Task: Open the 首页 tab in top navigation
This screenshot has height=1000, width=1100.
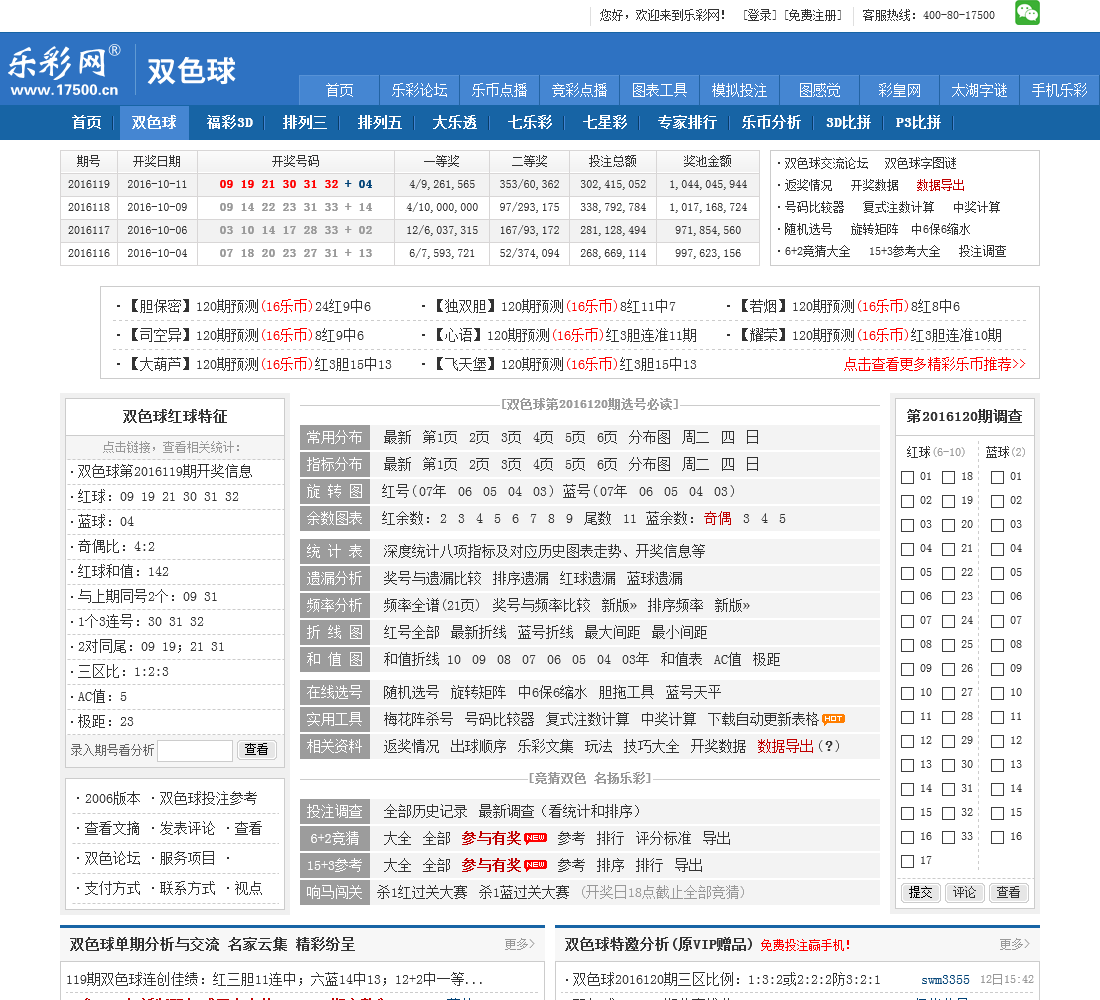Action: 340,90
